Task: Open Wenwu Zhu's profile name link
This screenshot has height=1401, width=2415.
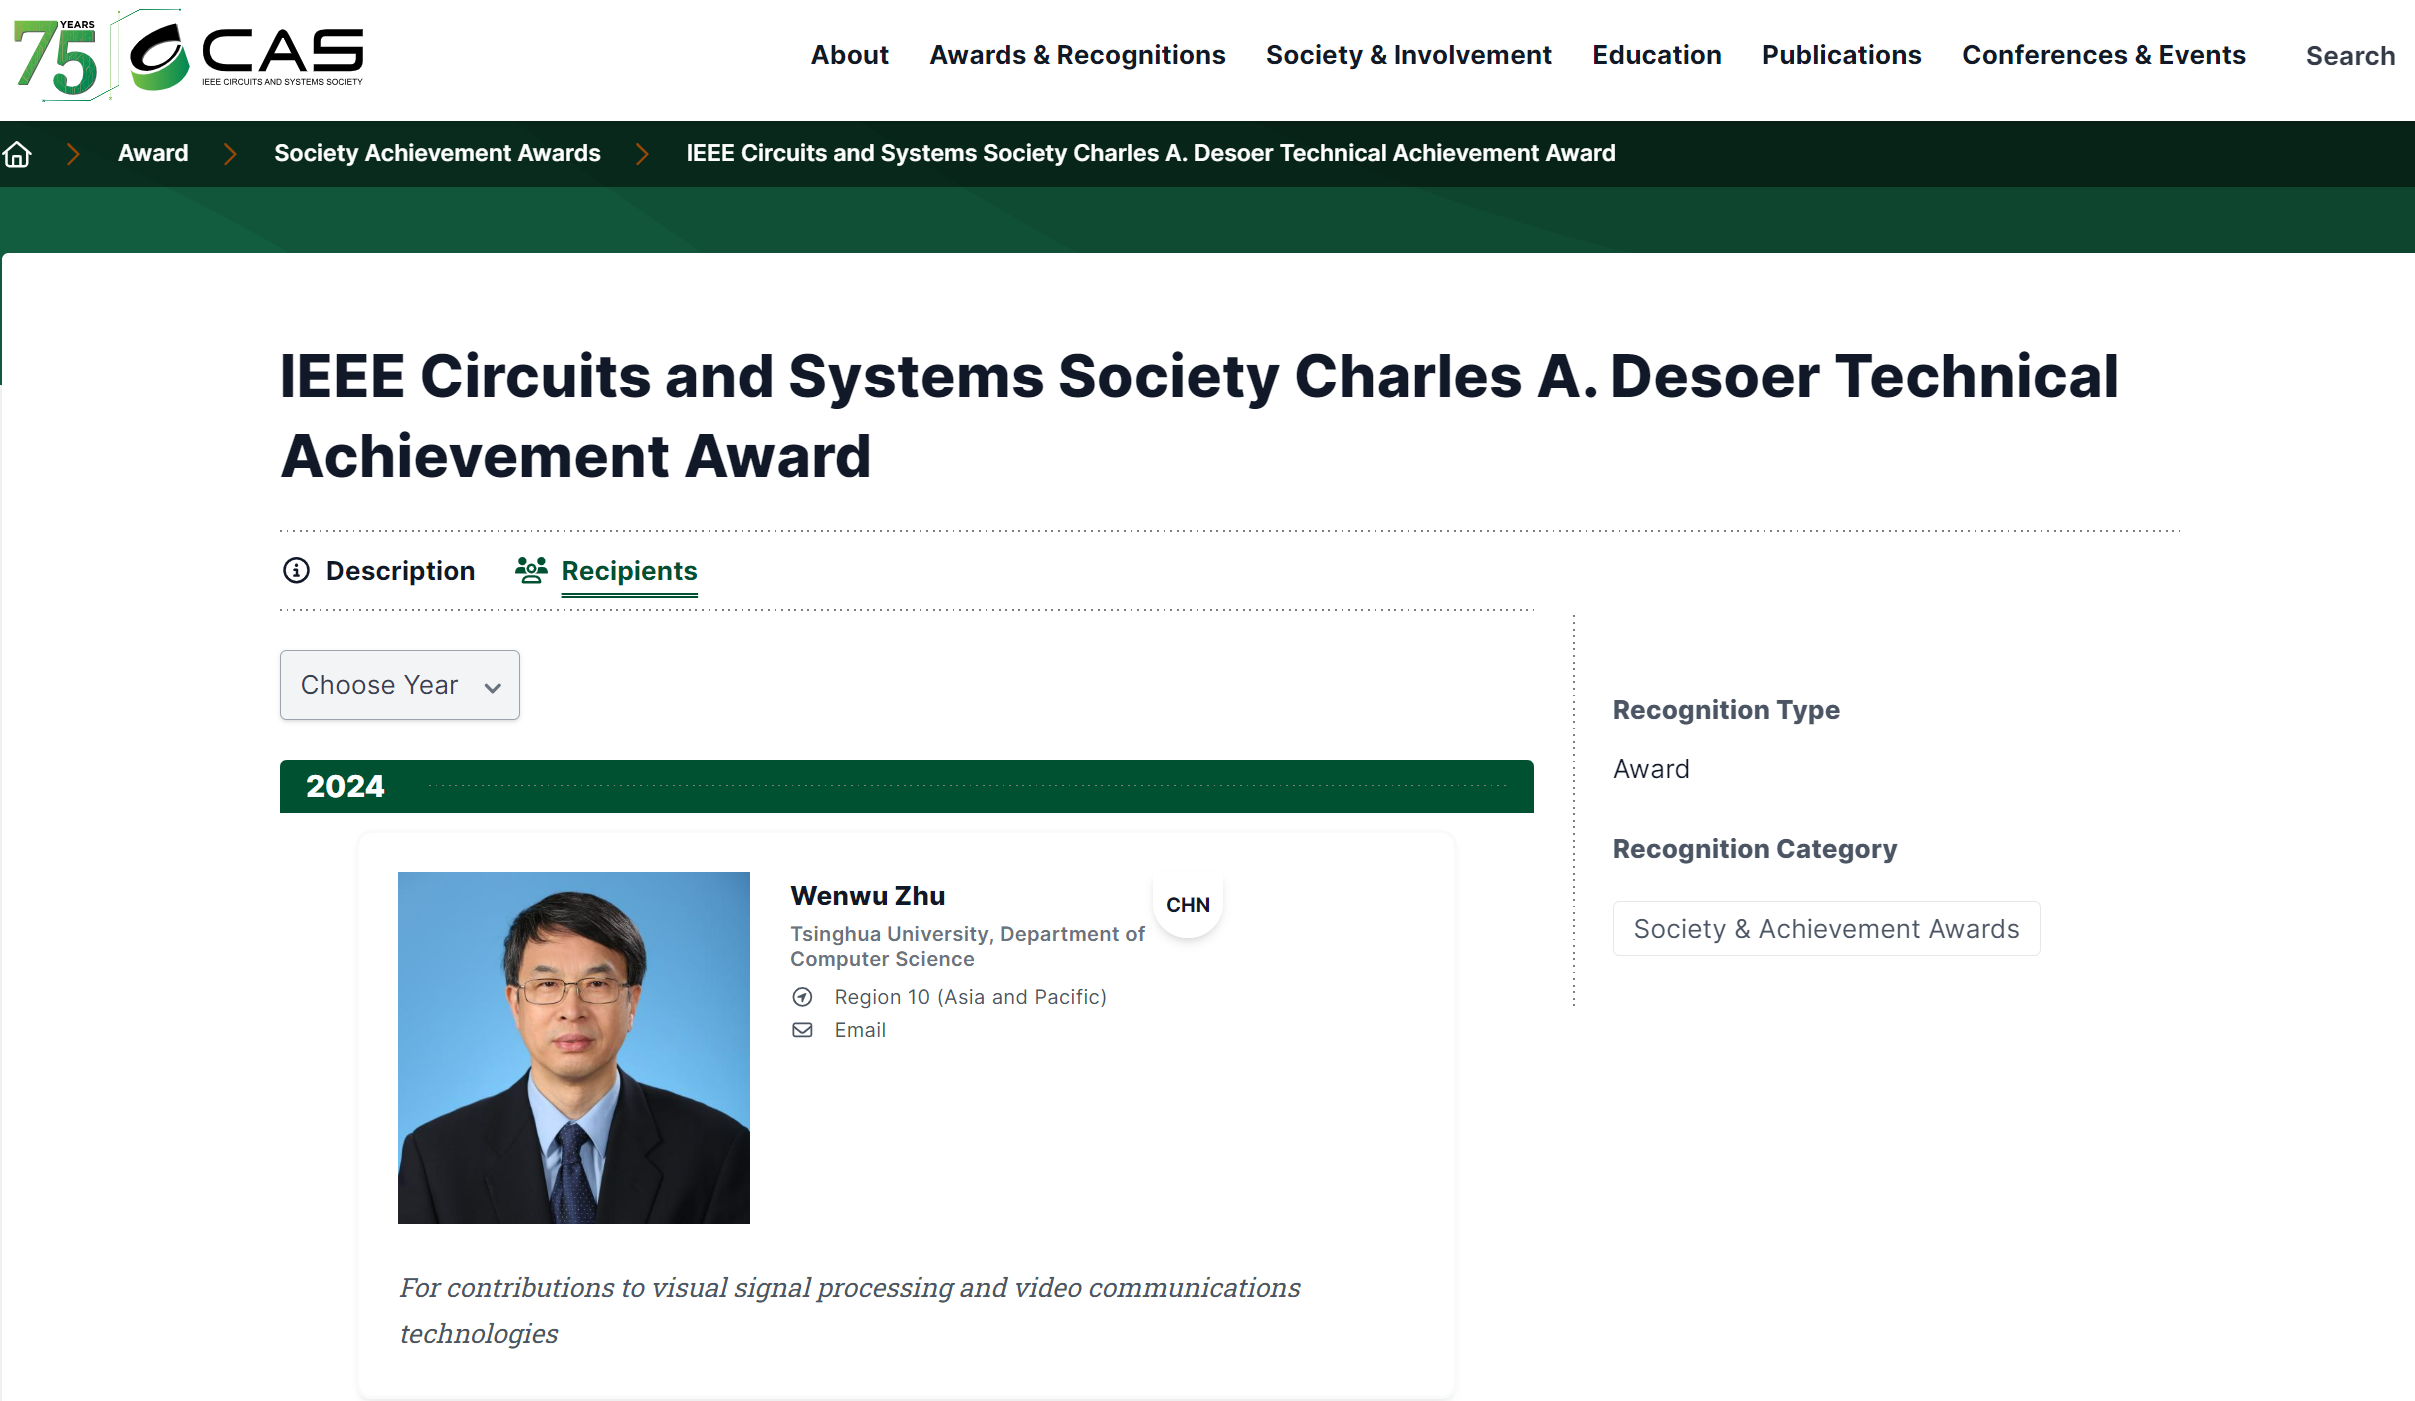Action: tap(867, 896)
